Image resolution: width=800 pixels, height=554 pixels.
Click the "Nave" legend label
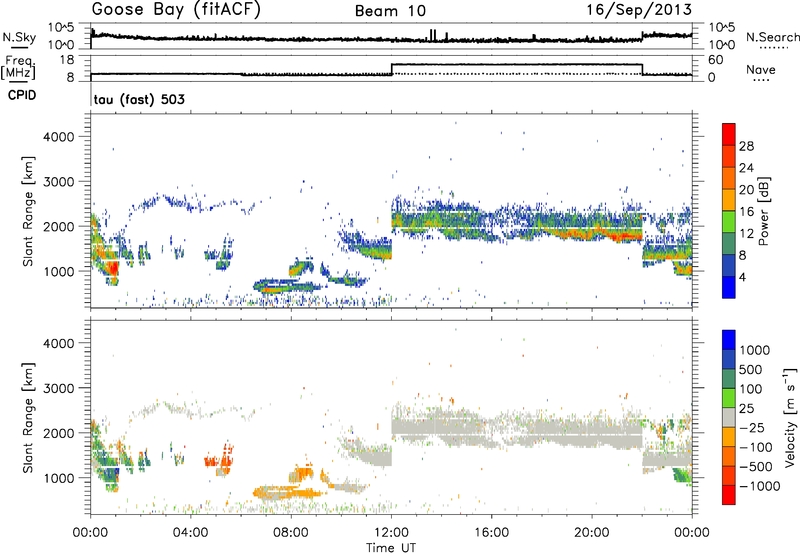point(761,69)
